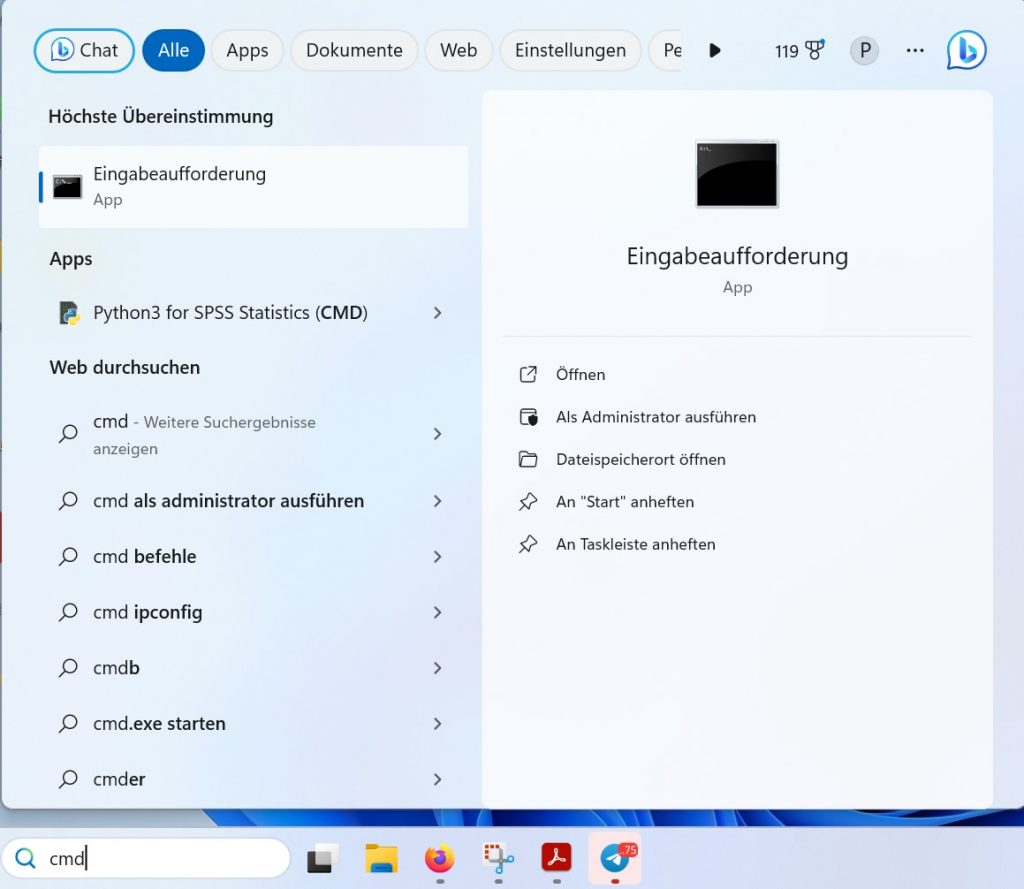Click the Task View taskbar icon

pyautogui.click(x=323, y=858)
